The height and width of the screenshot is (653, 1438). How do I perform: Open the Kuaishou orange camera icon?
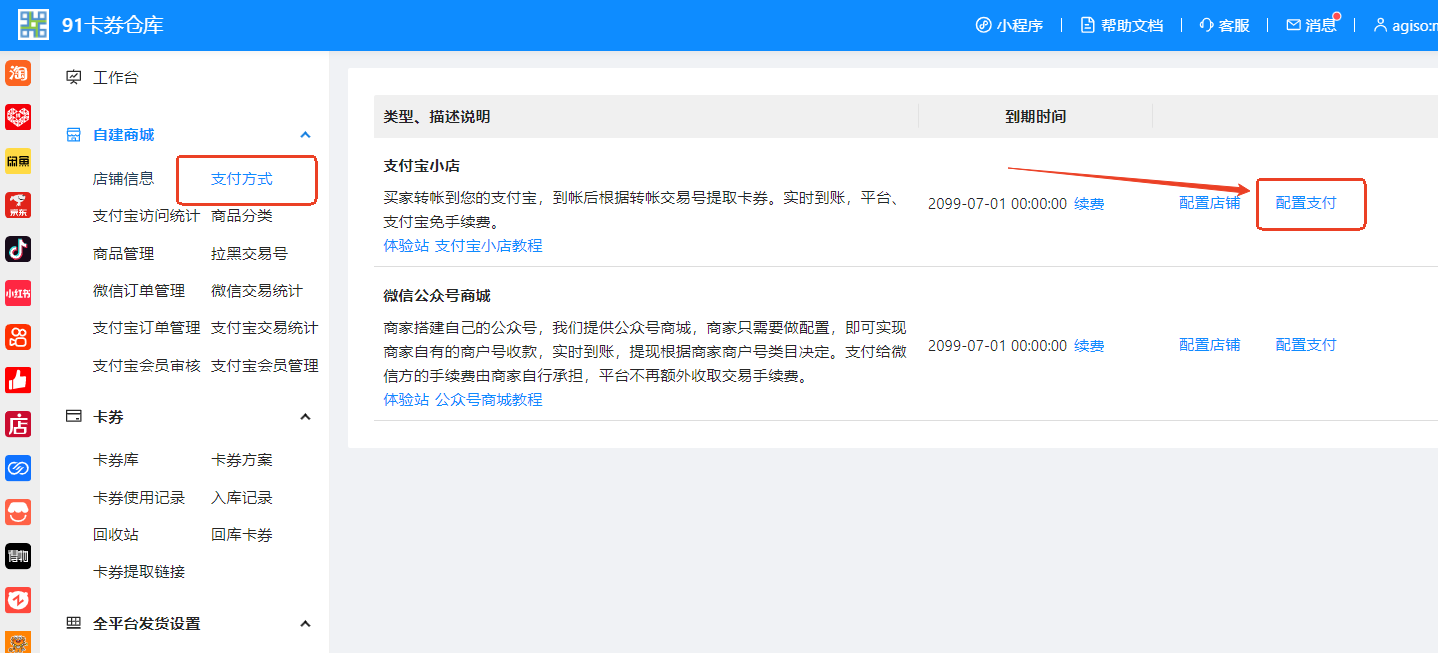click(18, 336)
